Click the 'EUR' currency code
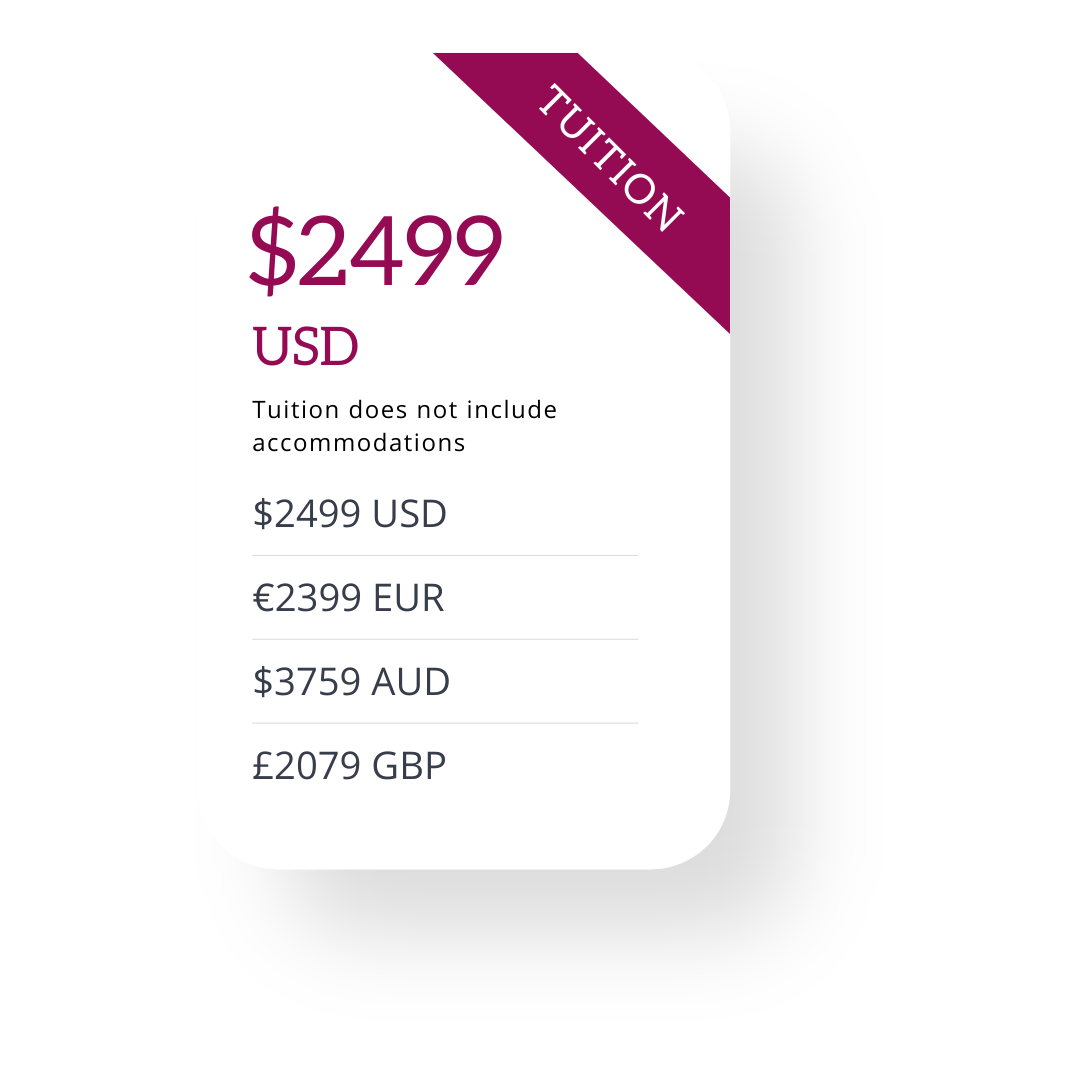Viewport: 1080px width, 1080px height. (408, 598)
